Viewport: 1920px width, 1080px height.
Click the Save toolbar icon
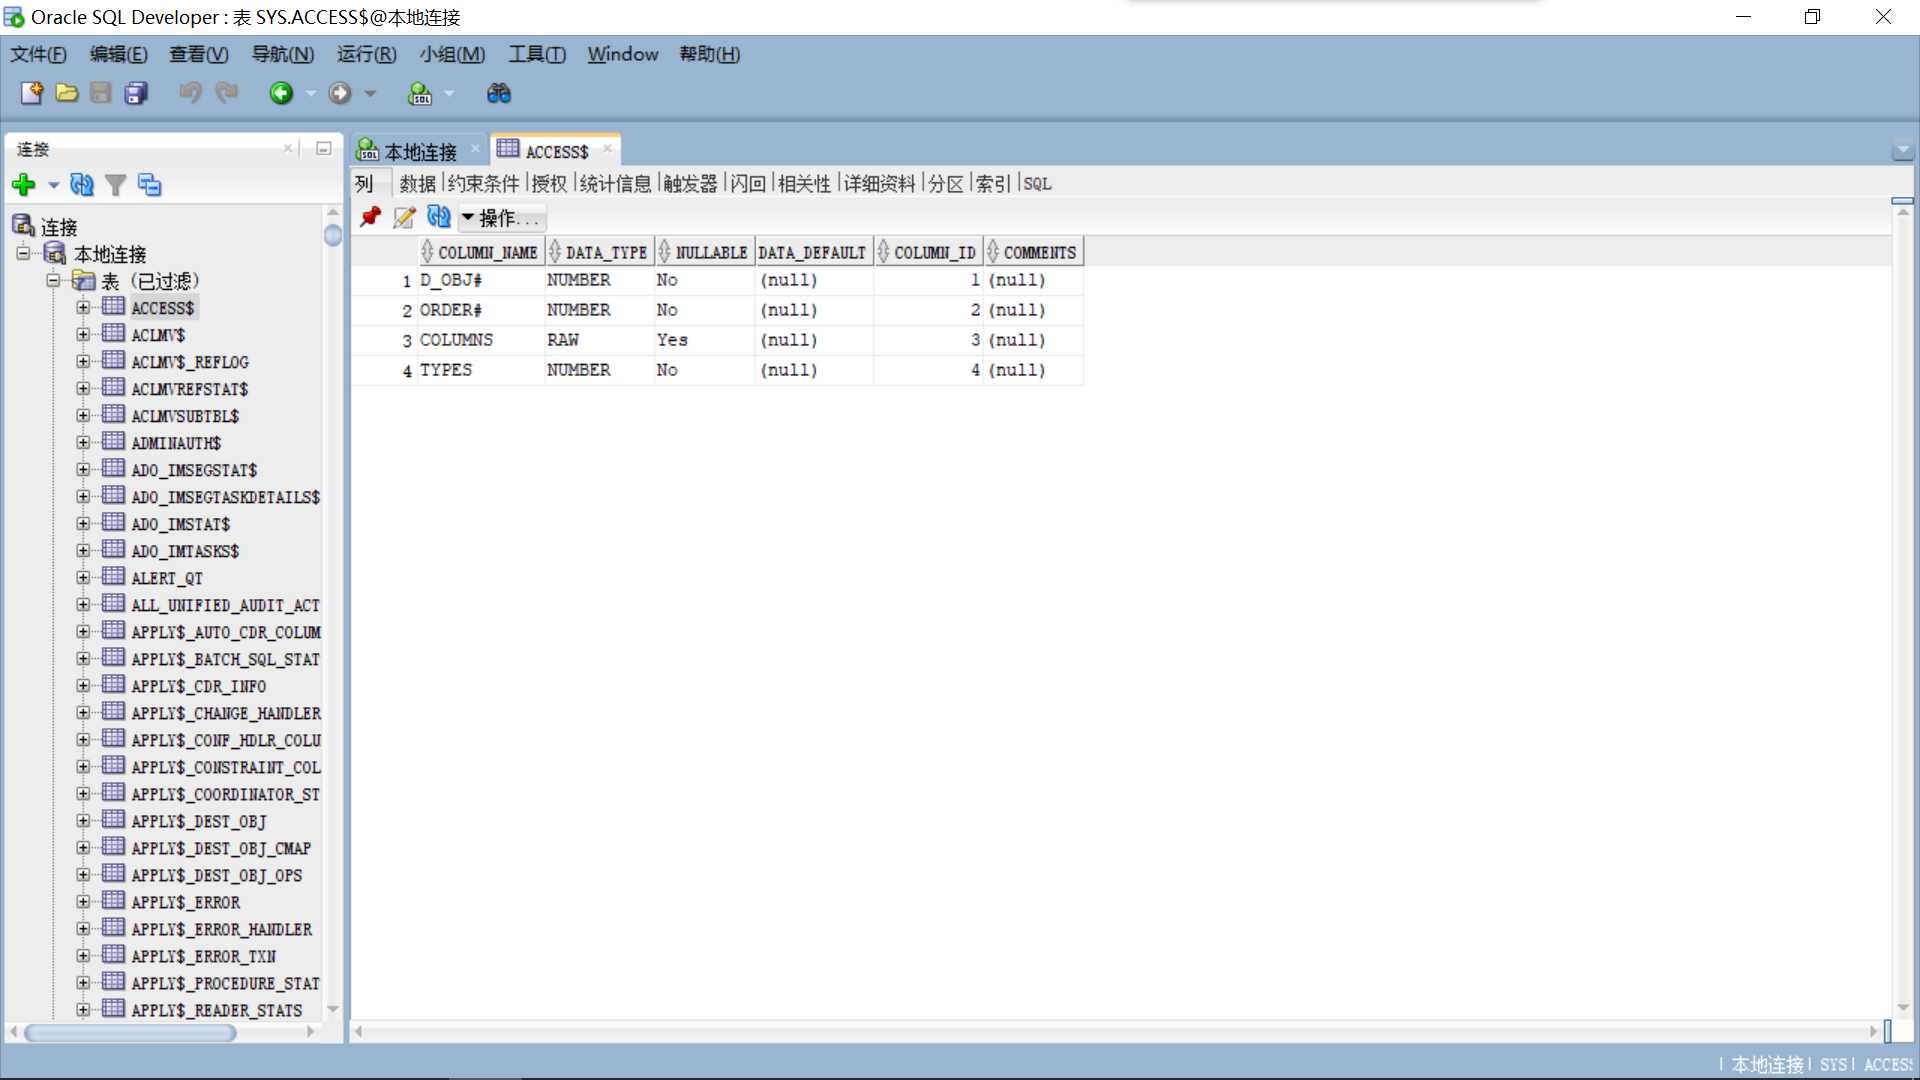[101, 93]
